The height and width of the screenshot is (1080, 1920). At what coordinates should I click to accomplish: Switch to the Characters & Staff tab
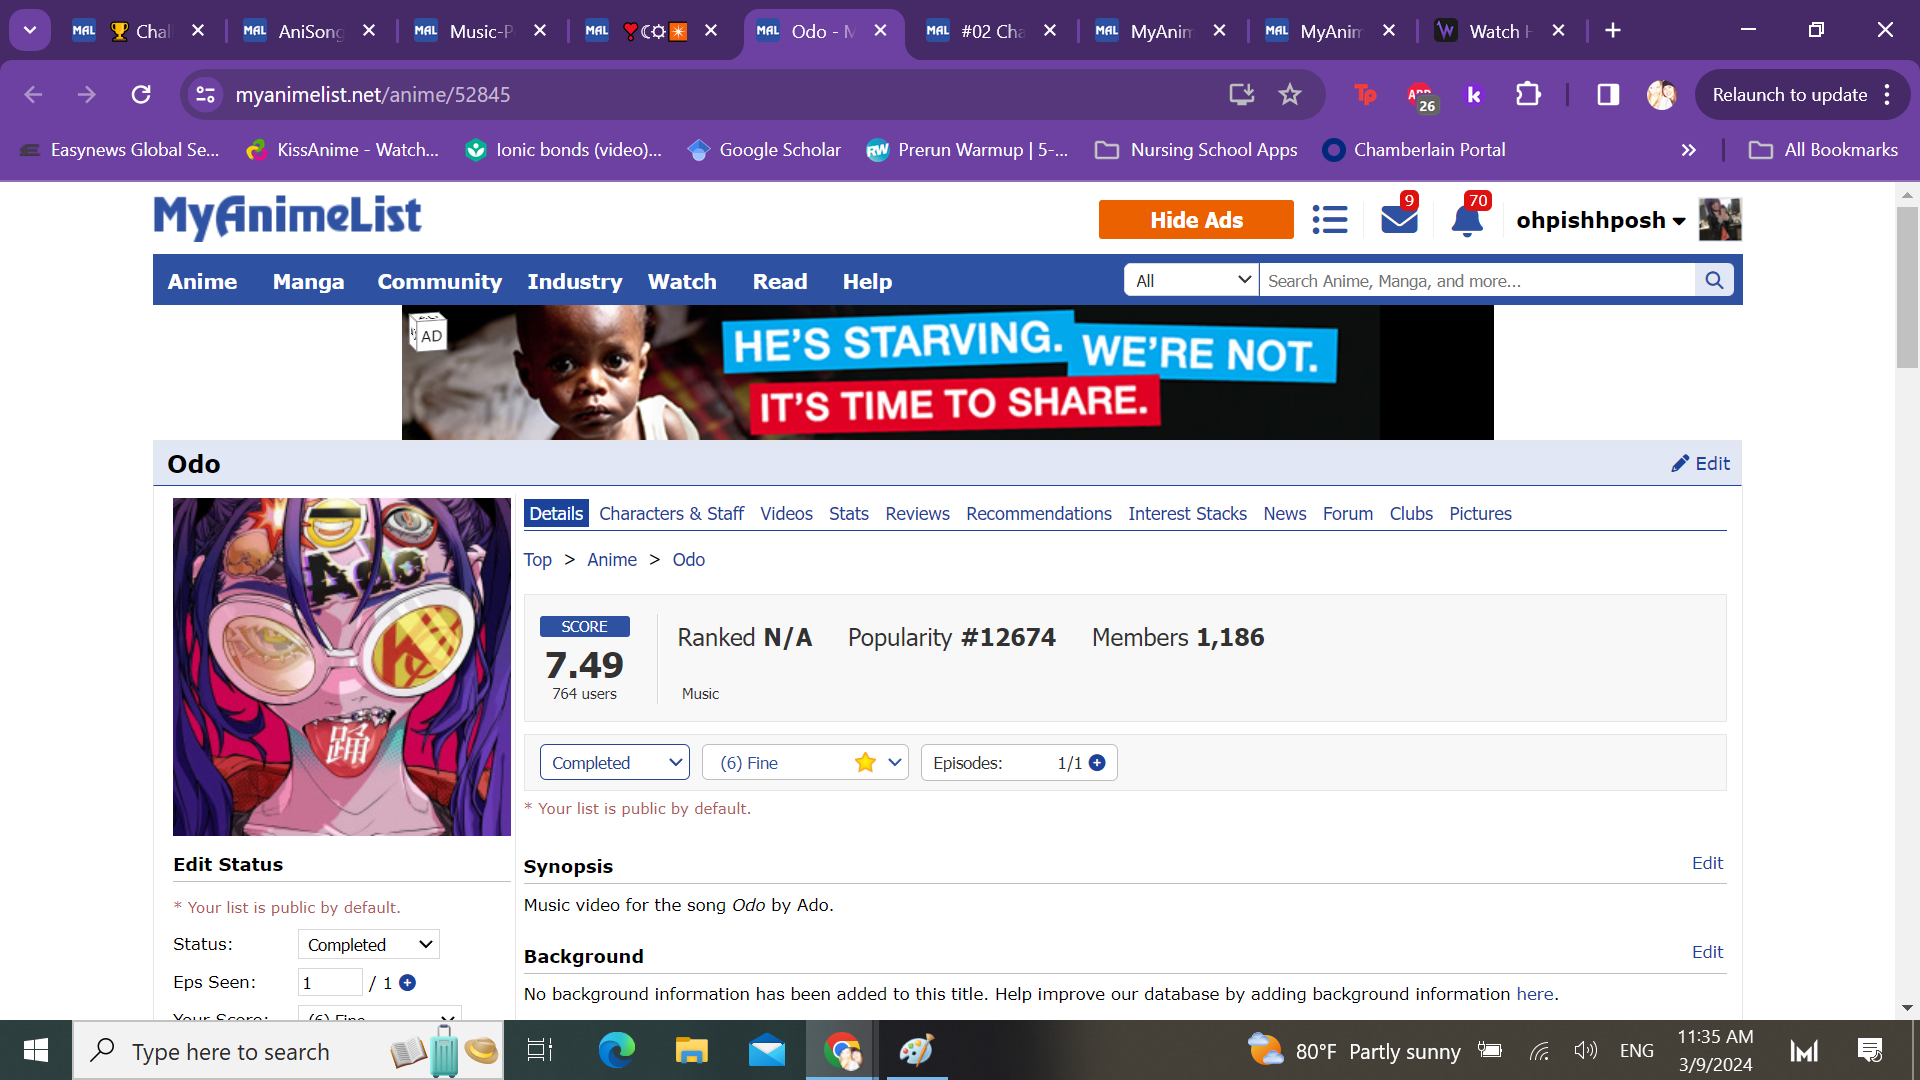(x=671, y=514)
